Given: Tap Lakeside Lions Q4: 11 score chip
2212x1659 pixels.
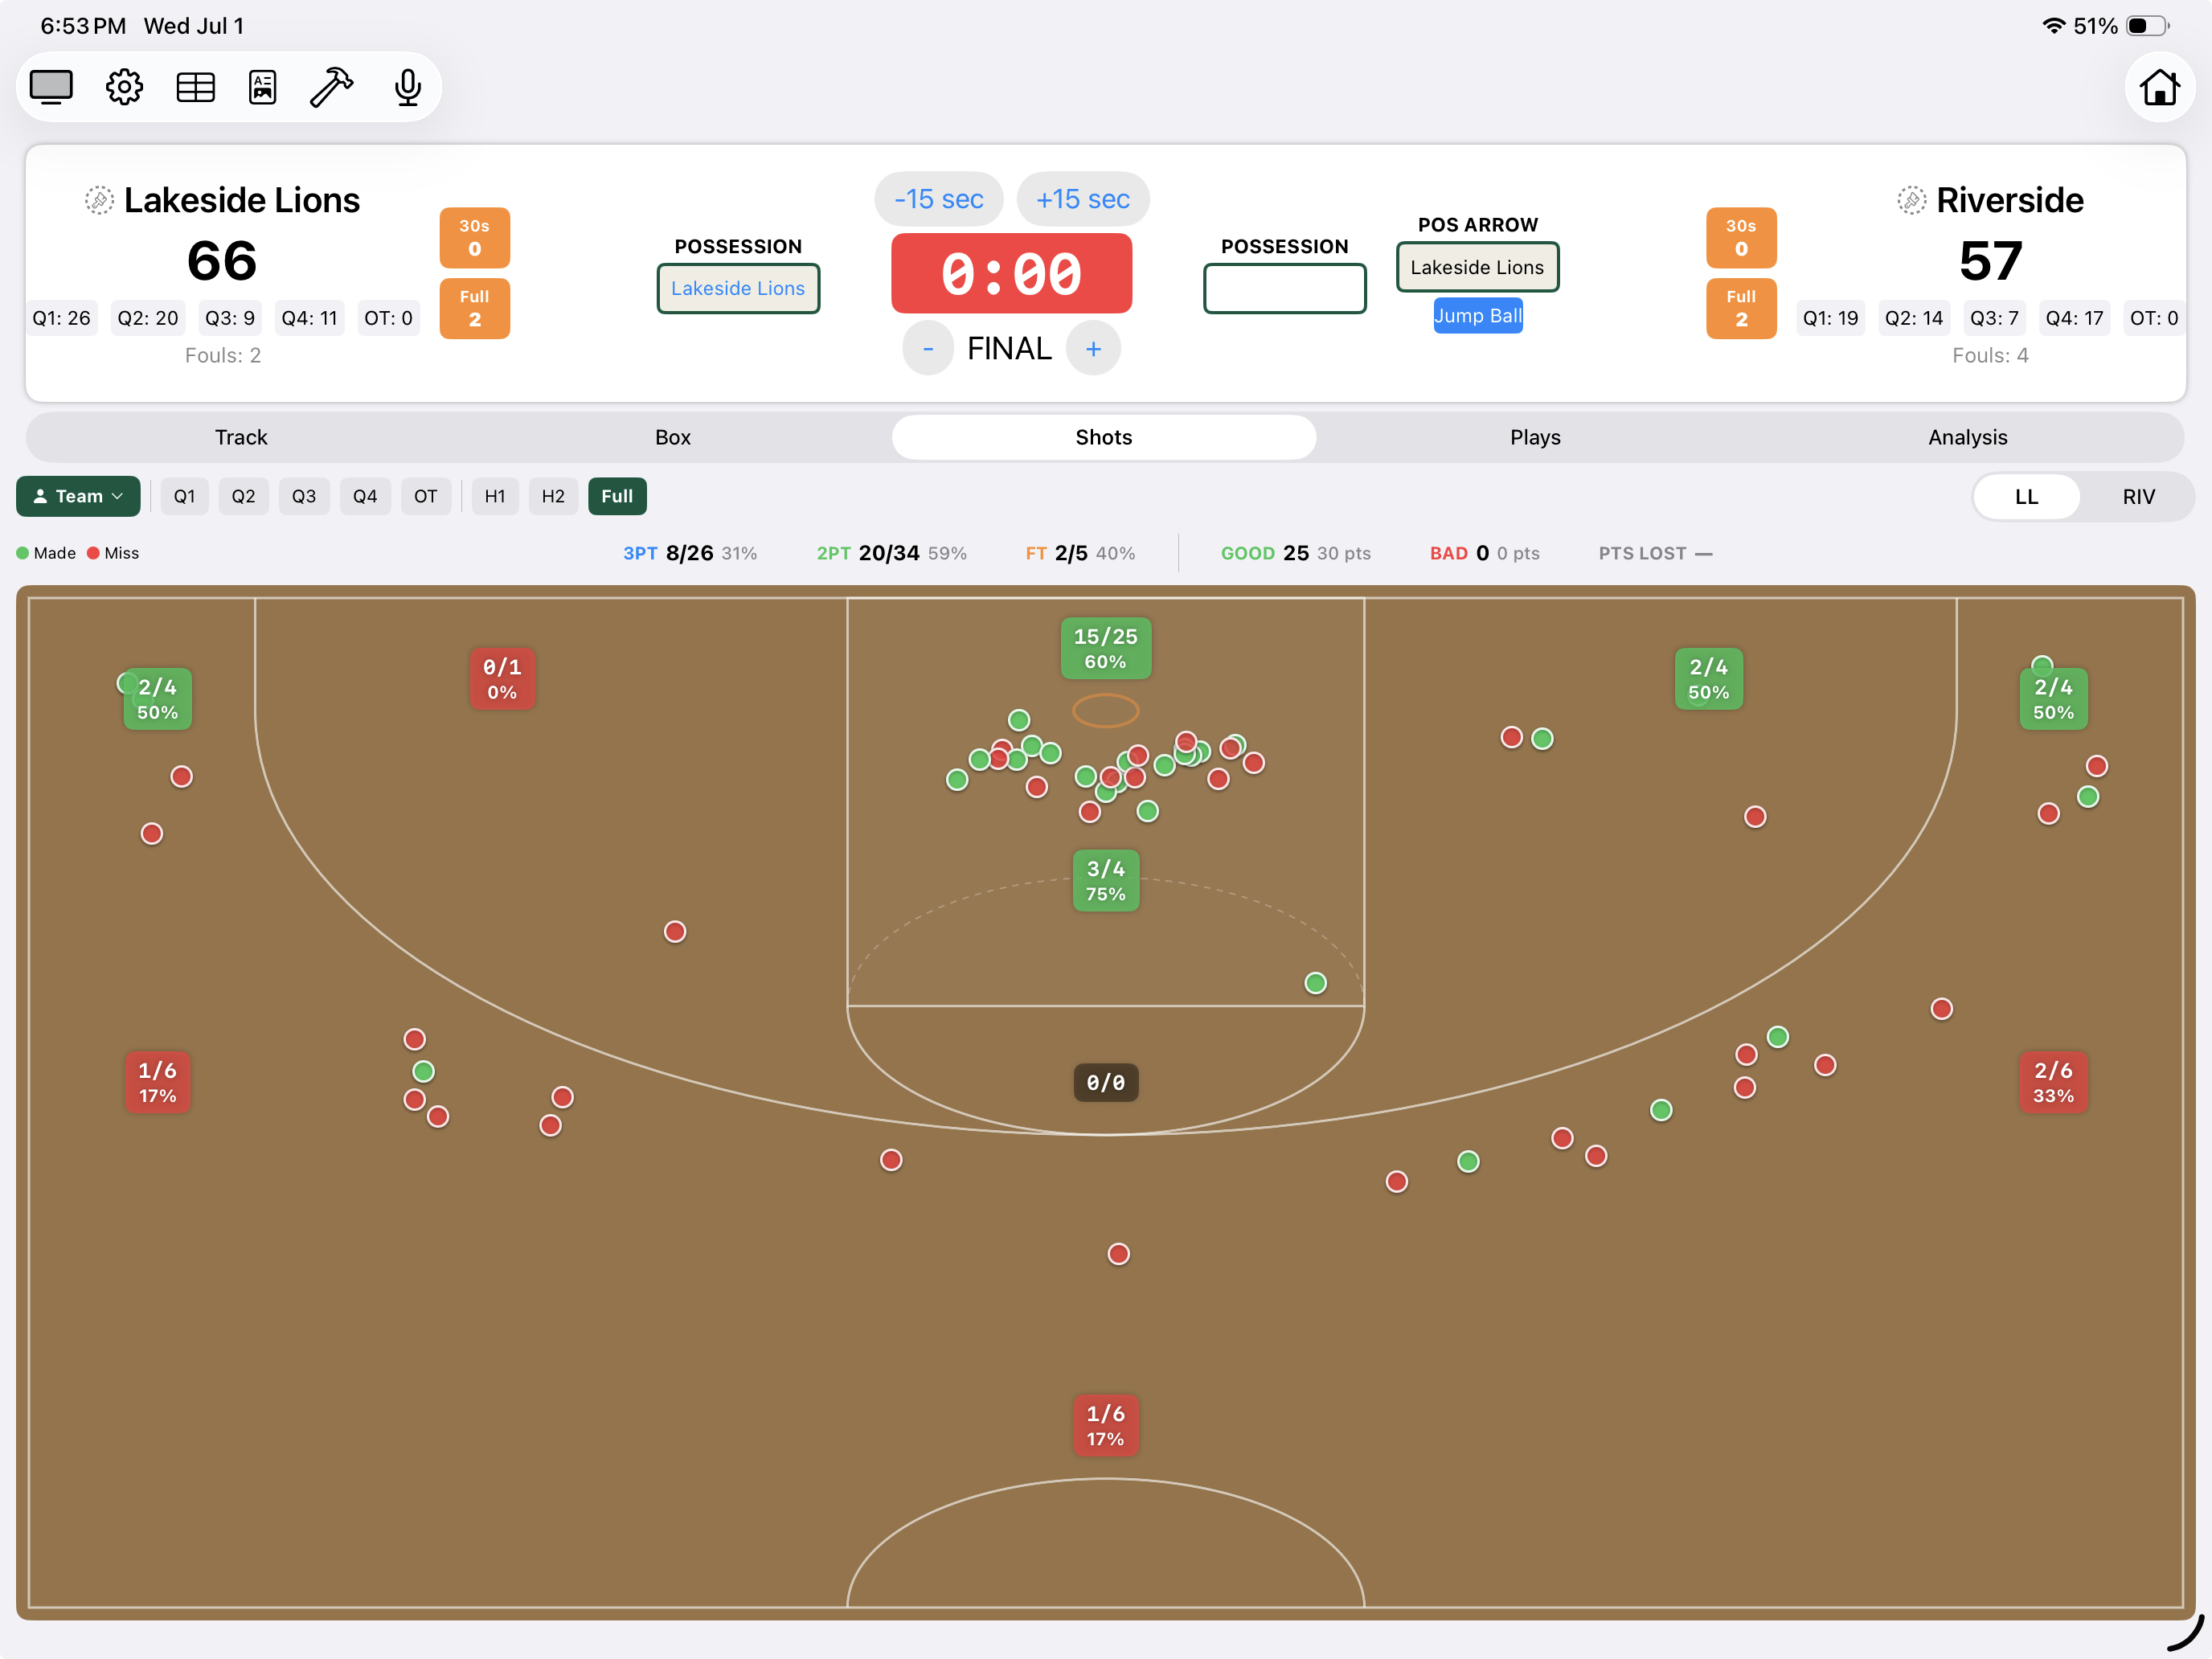Looking at the screenshot, I should (310, 318).
